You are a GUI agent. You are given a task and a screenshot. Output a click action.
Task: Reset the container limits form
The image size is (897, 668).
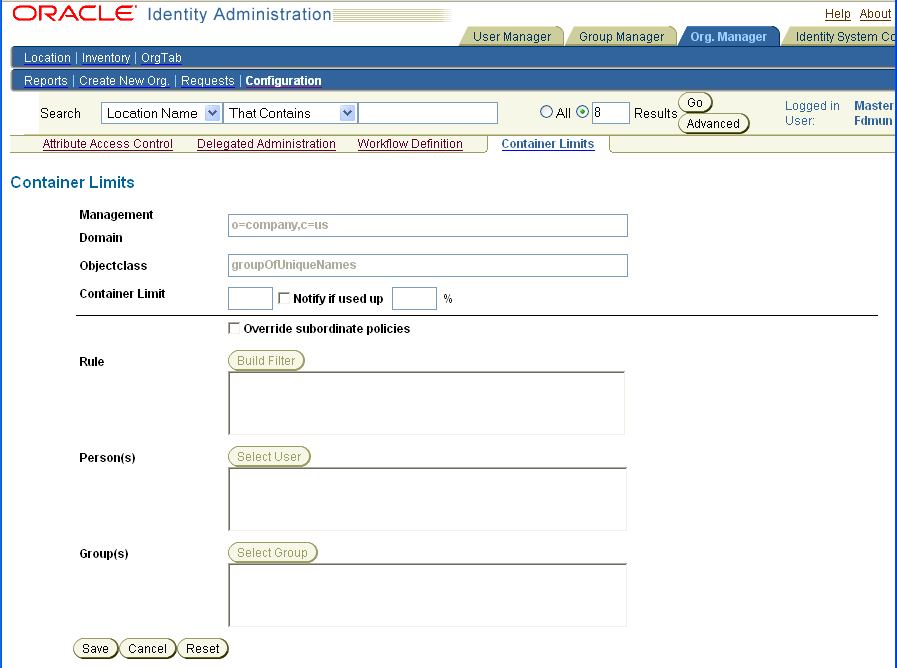click(203, 649)
